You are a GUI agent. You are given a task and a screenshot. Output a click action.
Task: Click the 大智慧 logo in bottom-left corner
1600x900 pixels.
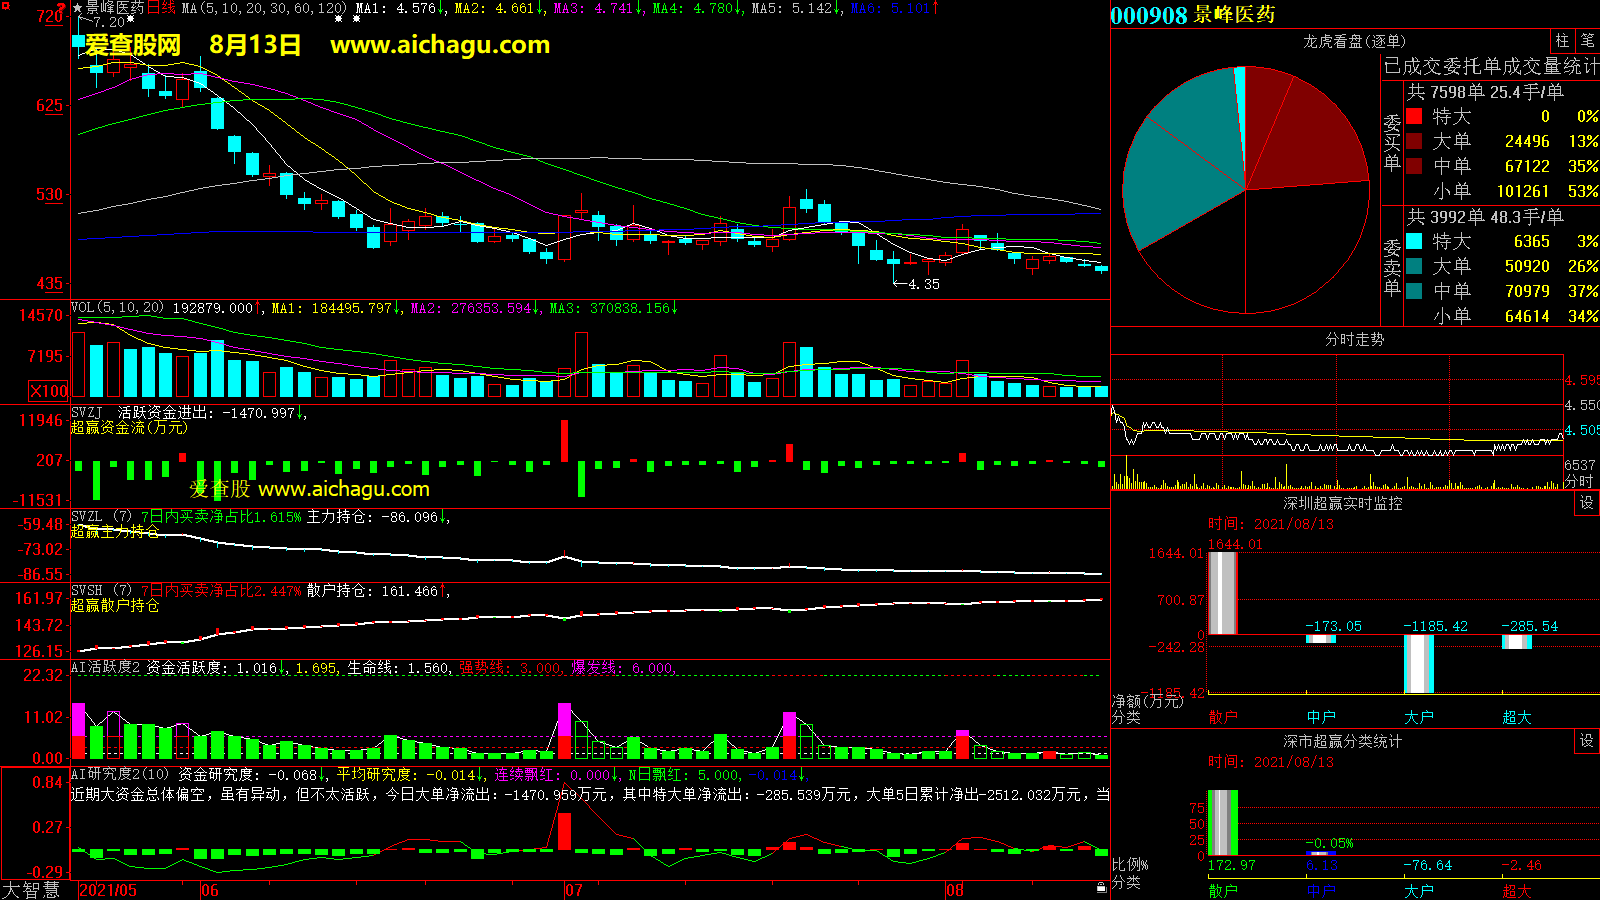(31, 890)
